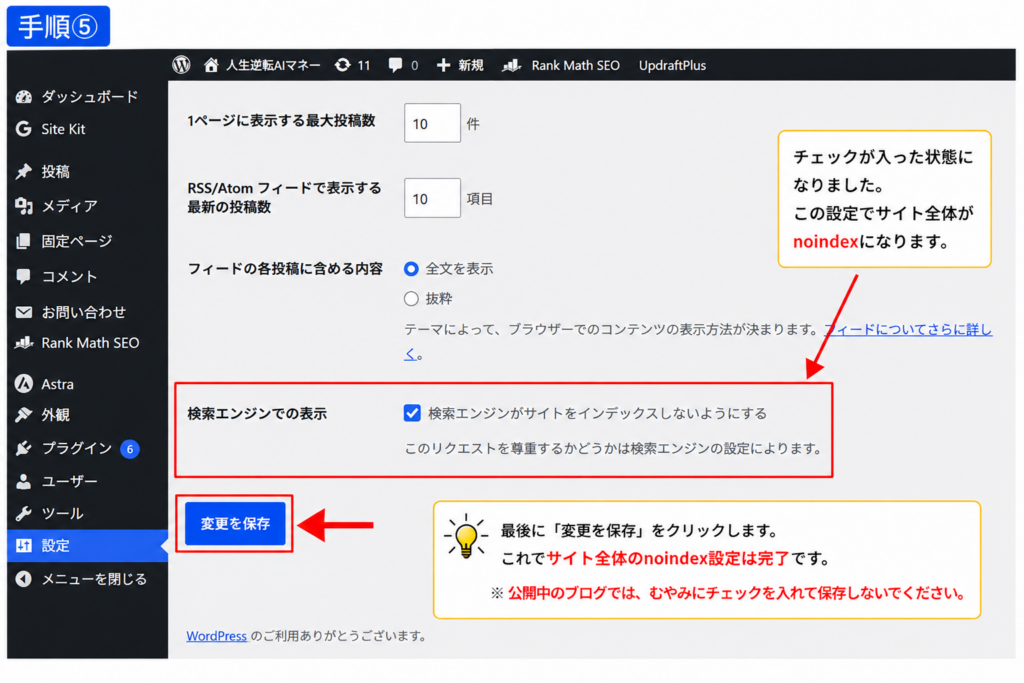1024x683 pixels.
Task: Open the フィードについてさらに詳しく link
Action: pyautogui.click(x=908, y=330)
